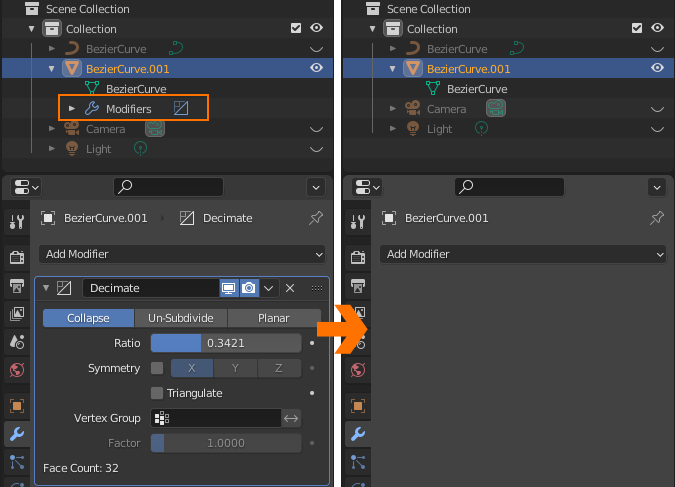Click Decimate icon in left properties breadcrumb
This screenshot has height=487, width=675.
coord(186,218)
